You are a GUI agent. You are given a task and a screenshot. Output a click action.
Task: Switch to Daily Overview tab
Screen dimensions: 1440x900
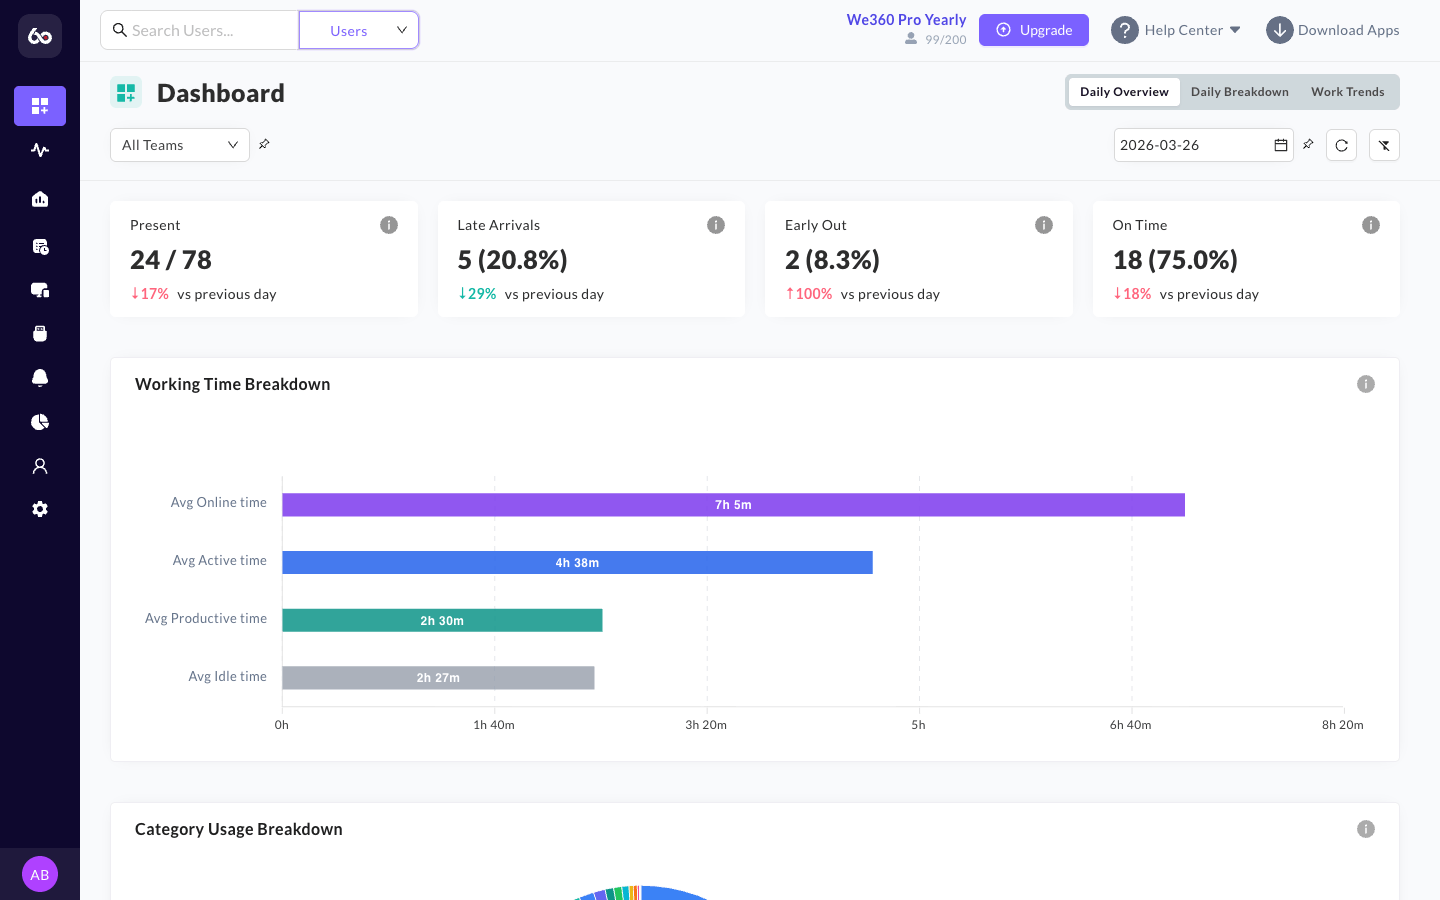tap(1124, 92)
